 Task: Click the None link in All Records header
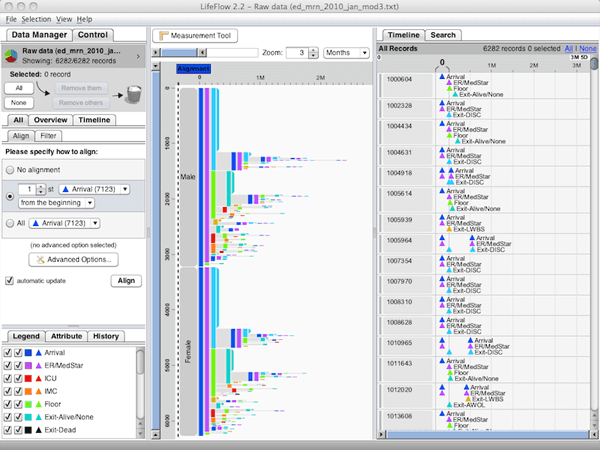[x=588, y=49]
